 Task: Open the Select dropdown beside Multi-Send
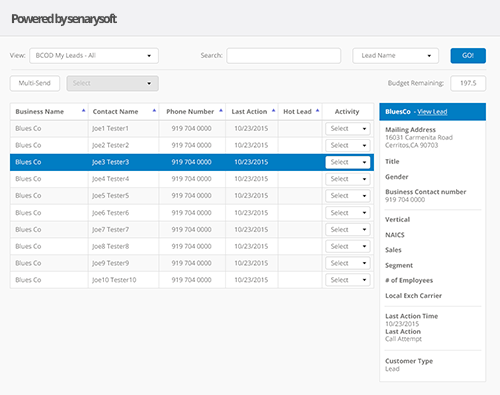tap(112, 83)
